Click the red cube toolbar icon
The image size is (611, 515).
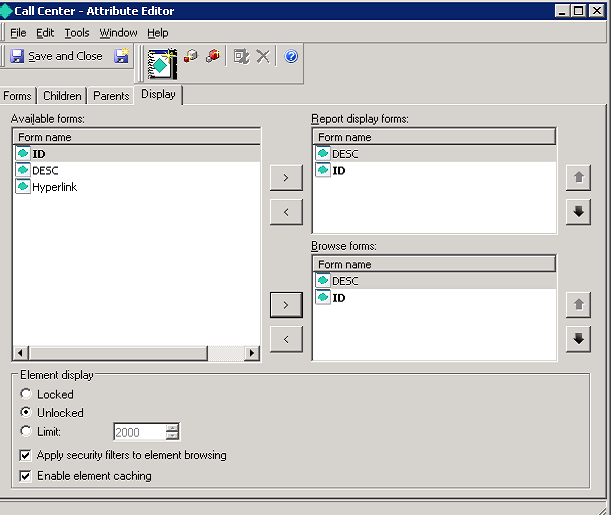(212, 57)
